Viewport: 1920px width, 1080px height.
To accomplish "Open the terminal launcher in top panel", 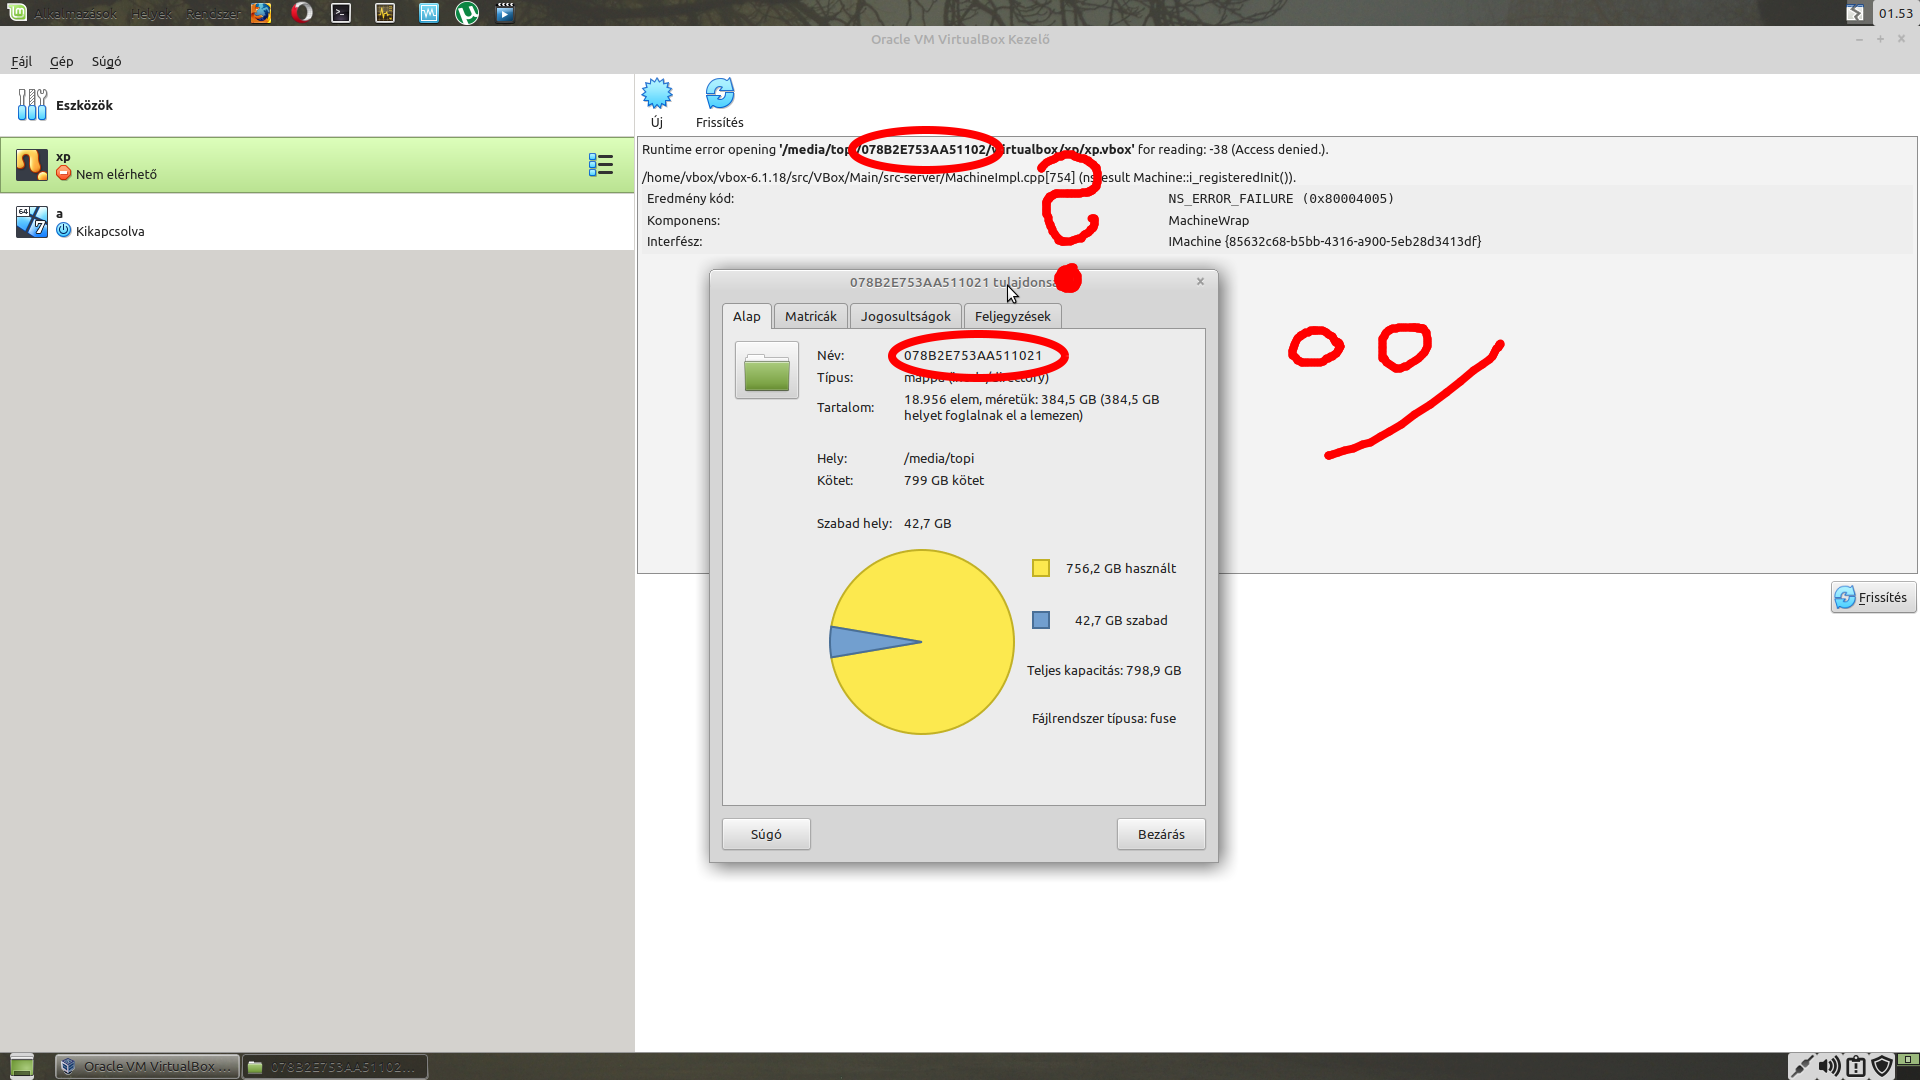I will pos(342,13).
